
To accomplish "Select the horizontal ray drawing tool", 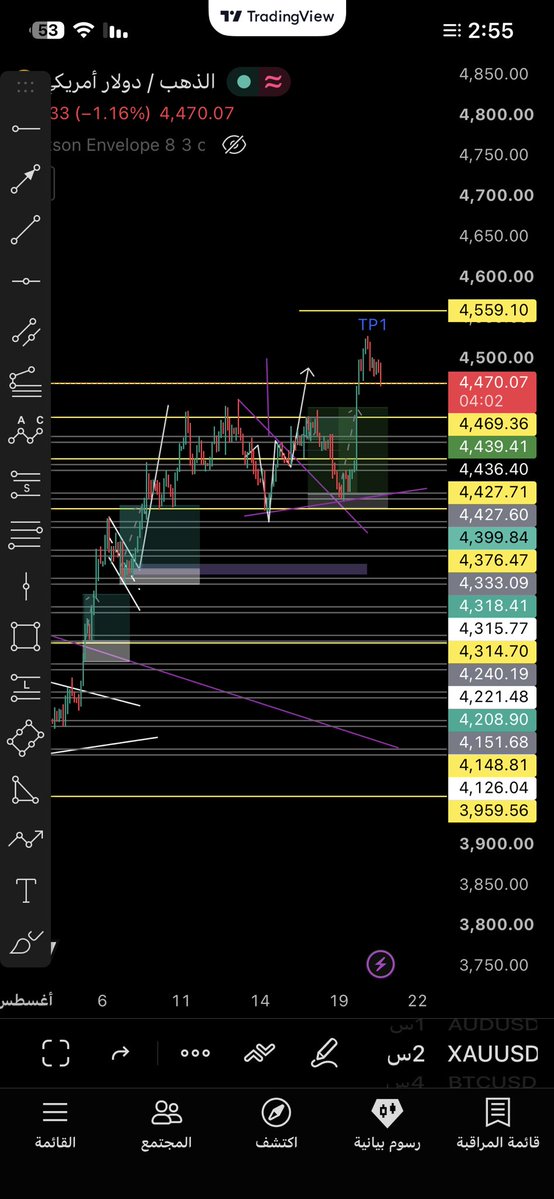I will tap(25, 128).
